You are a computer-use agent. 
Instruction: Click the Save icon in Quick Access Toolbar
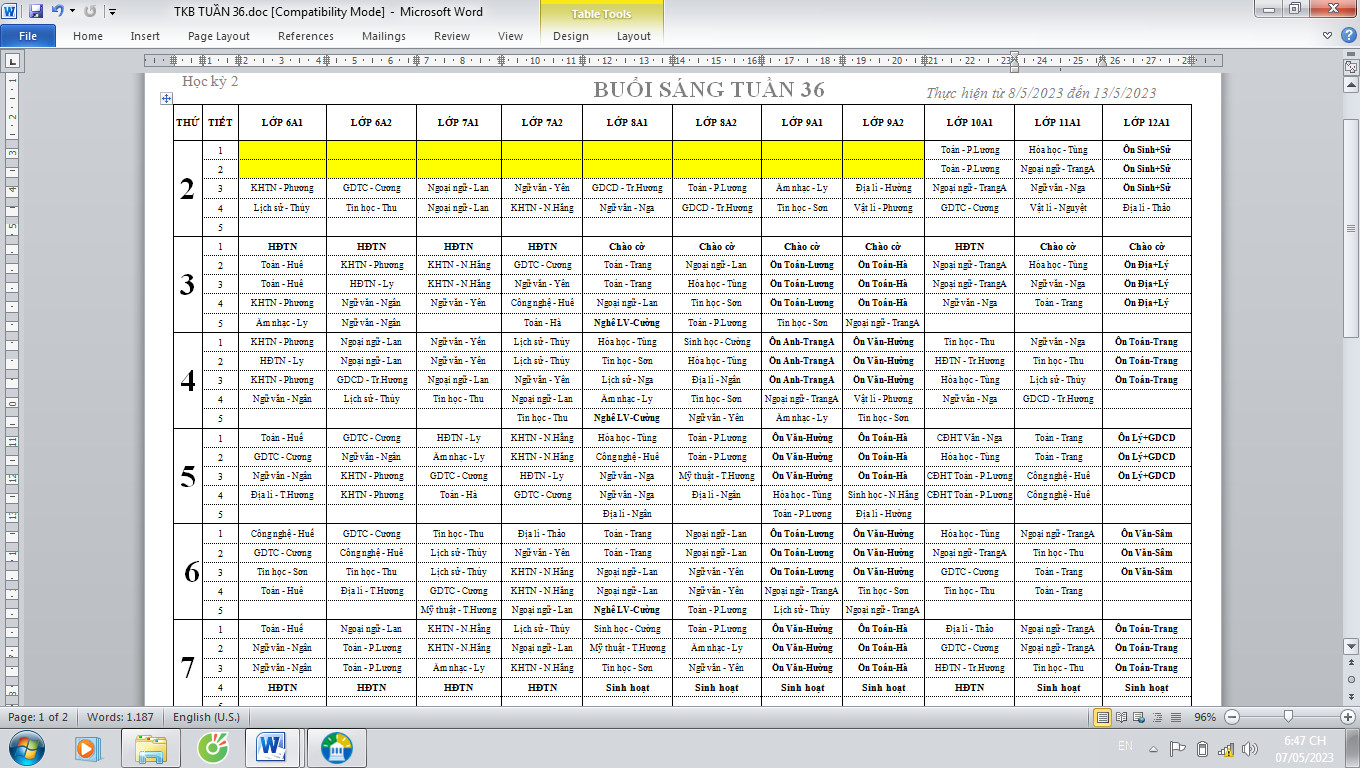click(x=36, y=12)
